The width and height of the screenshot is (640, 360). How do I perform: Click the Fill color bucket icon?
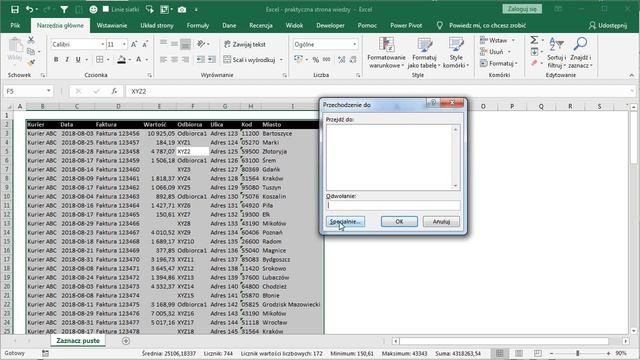121,60
